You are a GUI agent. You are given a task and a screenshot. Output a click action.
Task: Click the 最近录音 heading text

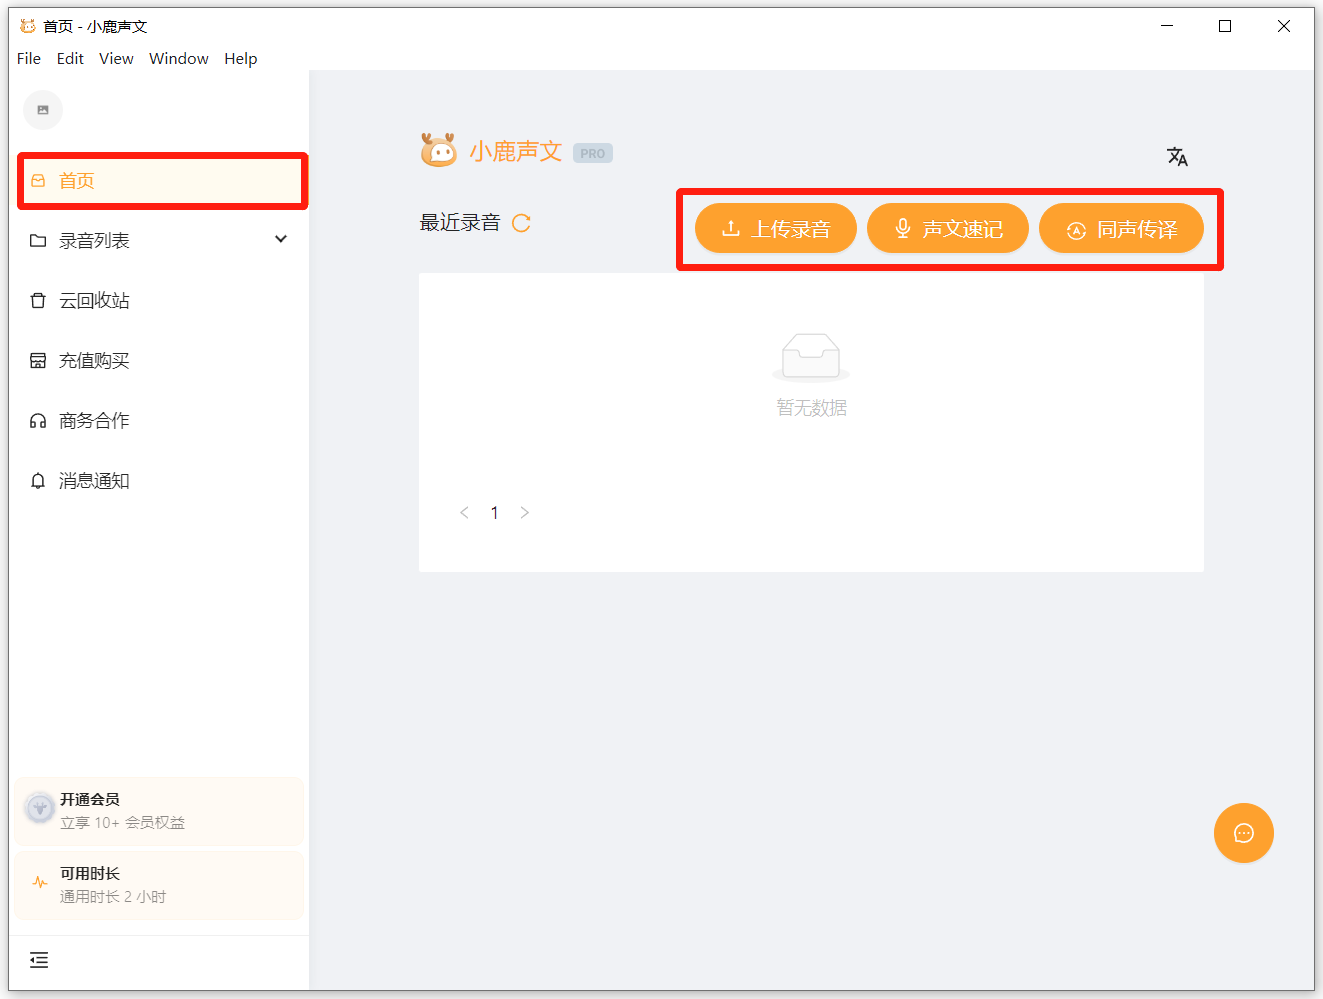(460, 223)
